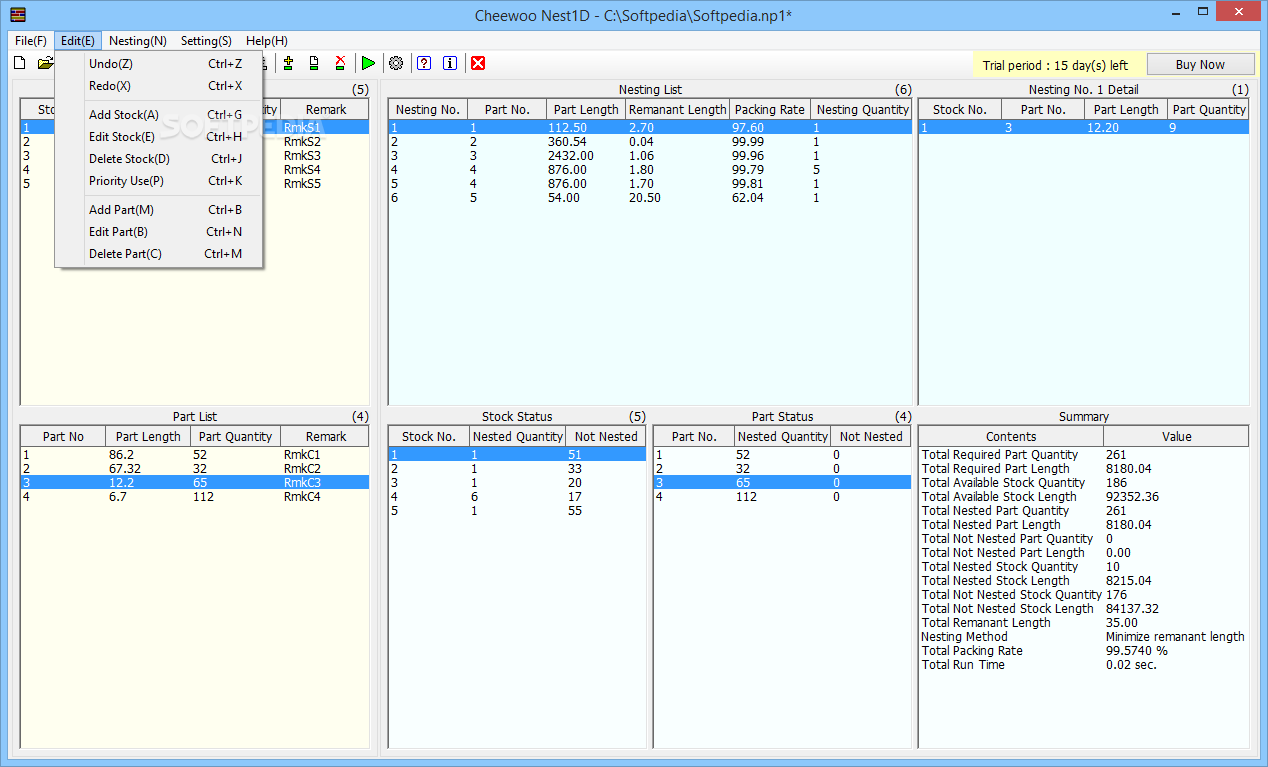Viewport: 1268px width, 767px height.
Task: Select Nesting Detail row with part length 12.20
Action: [1084, 128]
